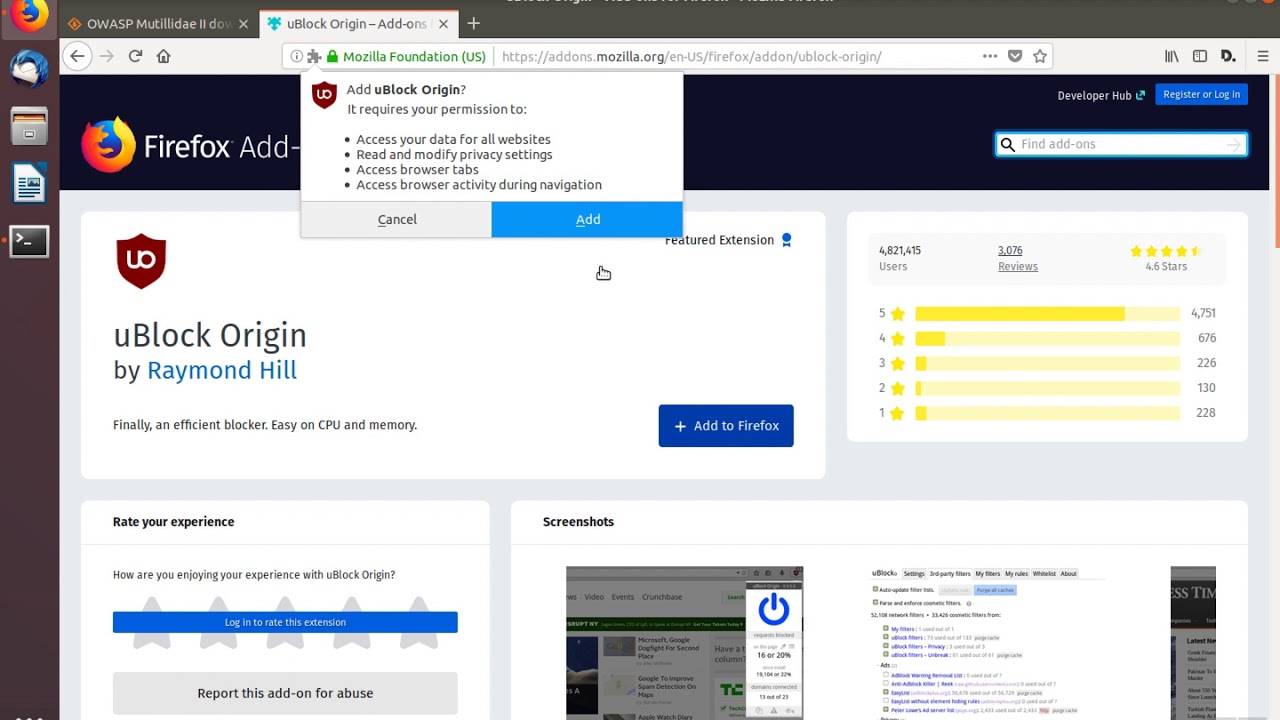
Task: Open author Raymond Hill's profile
Action: 222,370
